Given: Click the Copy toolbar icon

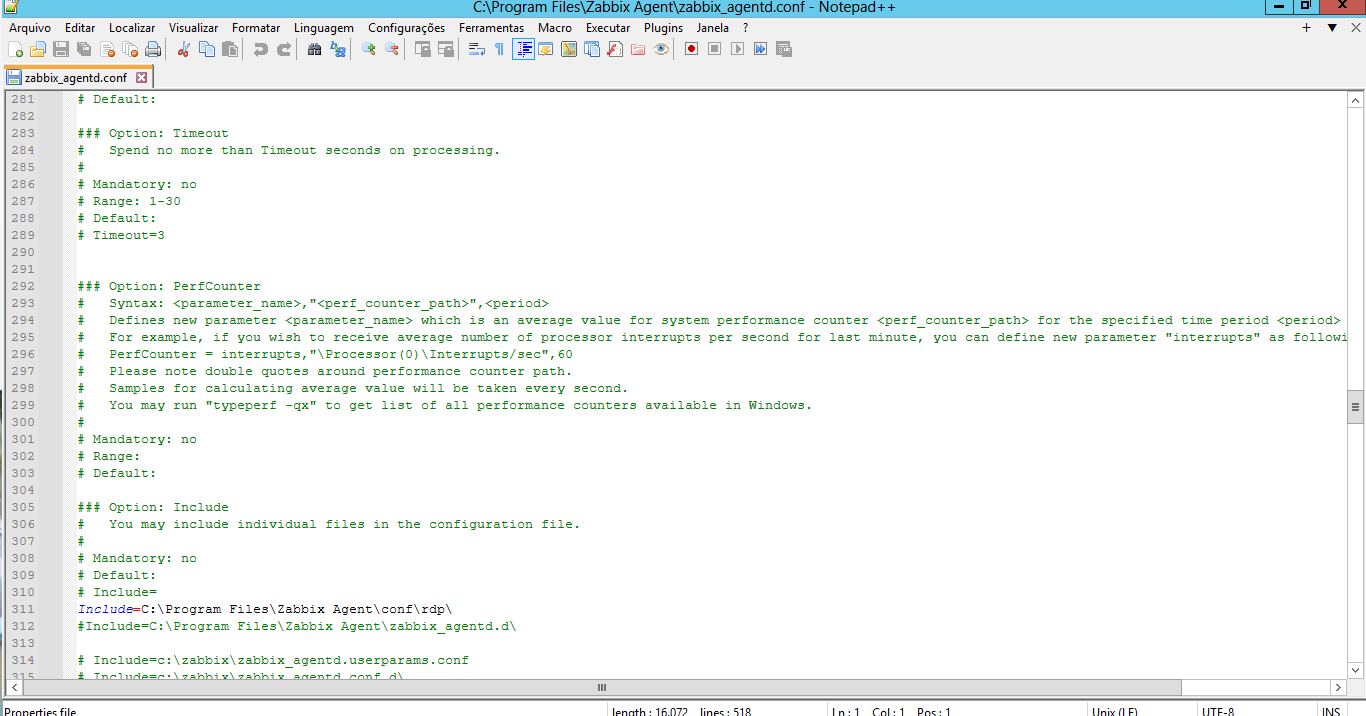Looking at the screenshot, I should [207, 49].
